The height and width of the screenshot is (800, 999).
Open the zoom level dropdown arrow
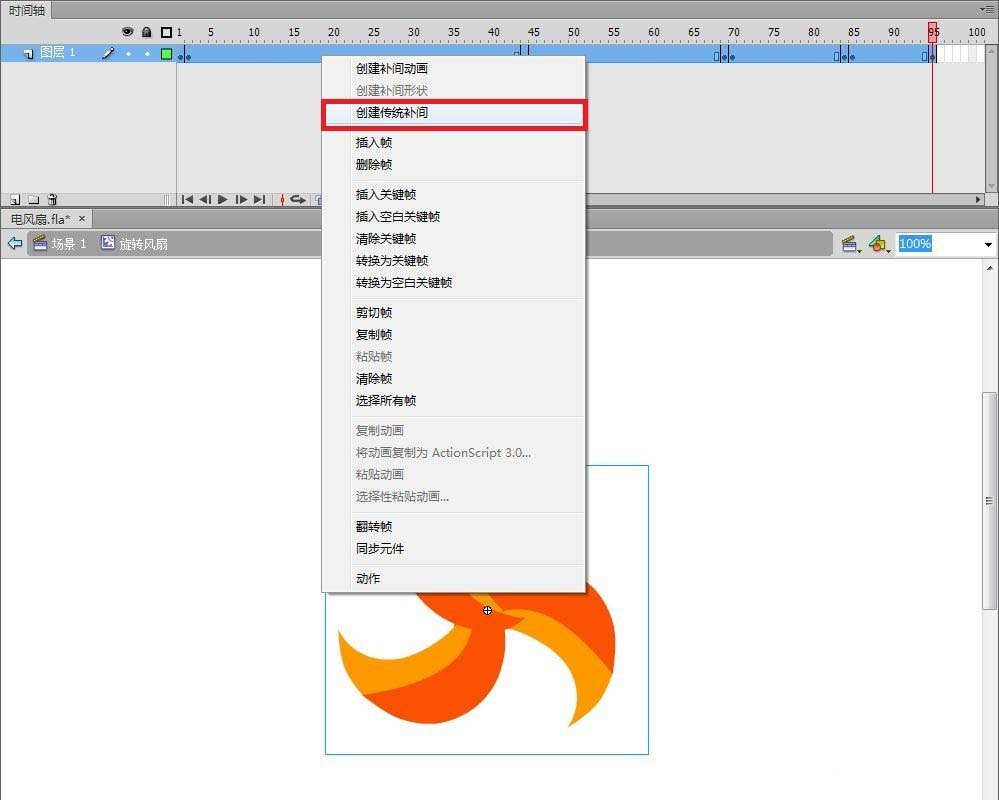pyautogui.click(x=988, y=244)
